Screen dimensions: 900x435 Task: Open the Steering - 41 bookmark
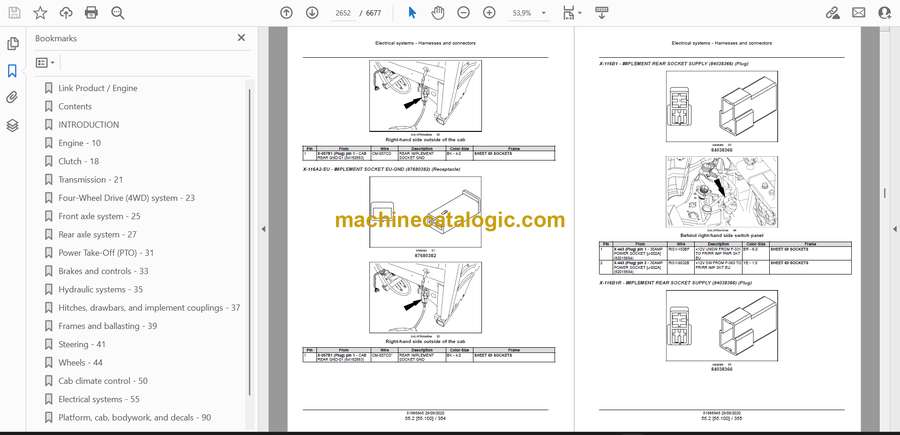[82, 344]
